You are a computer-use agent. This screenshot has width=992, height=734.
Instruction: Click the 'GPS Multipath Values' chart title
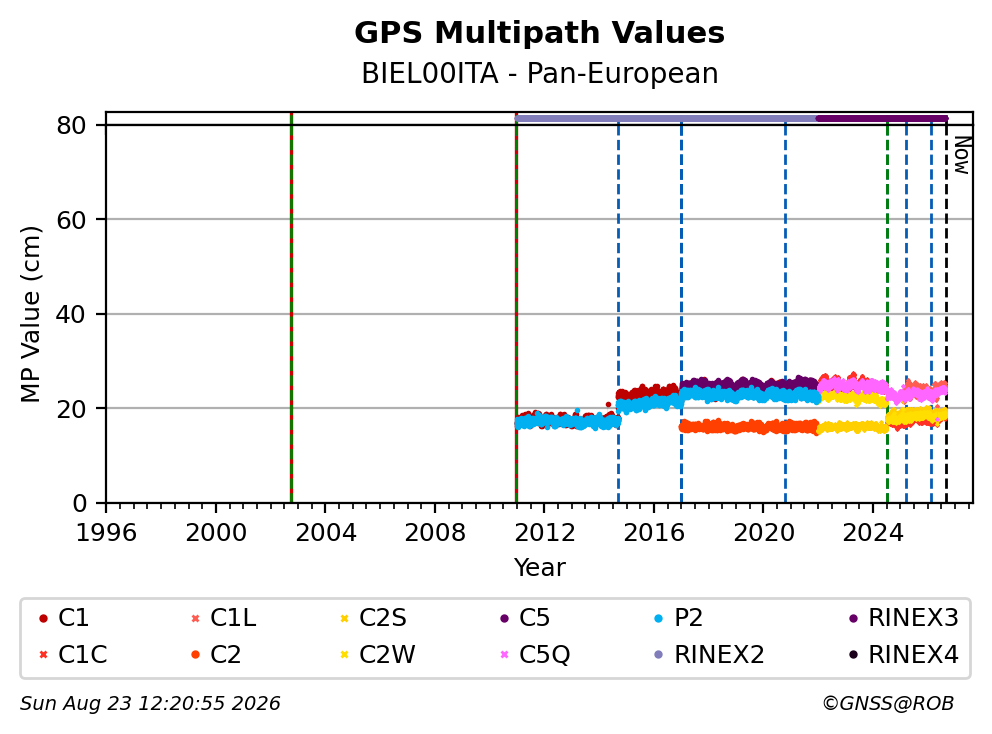coord(539,33)
